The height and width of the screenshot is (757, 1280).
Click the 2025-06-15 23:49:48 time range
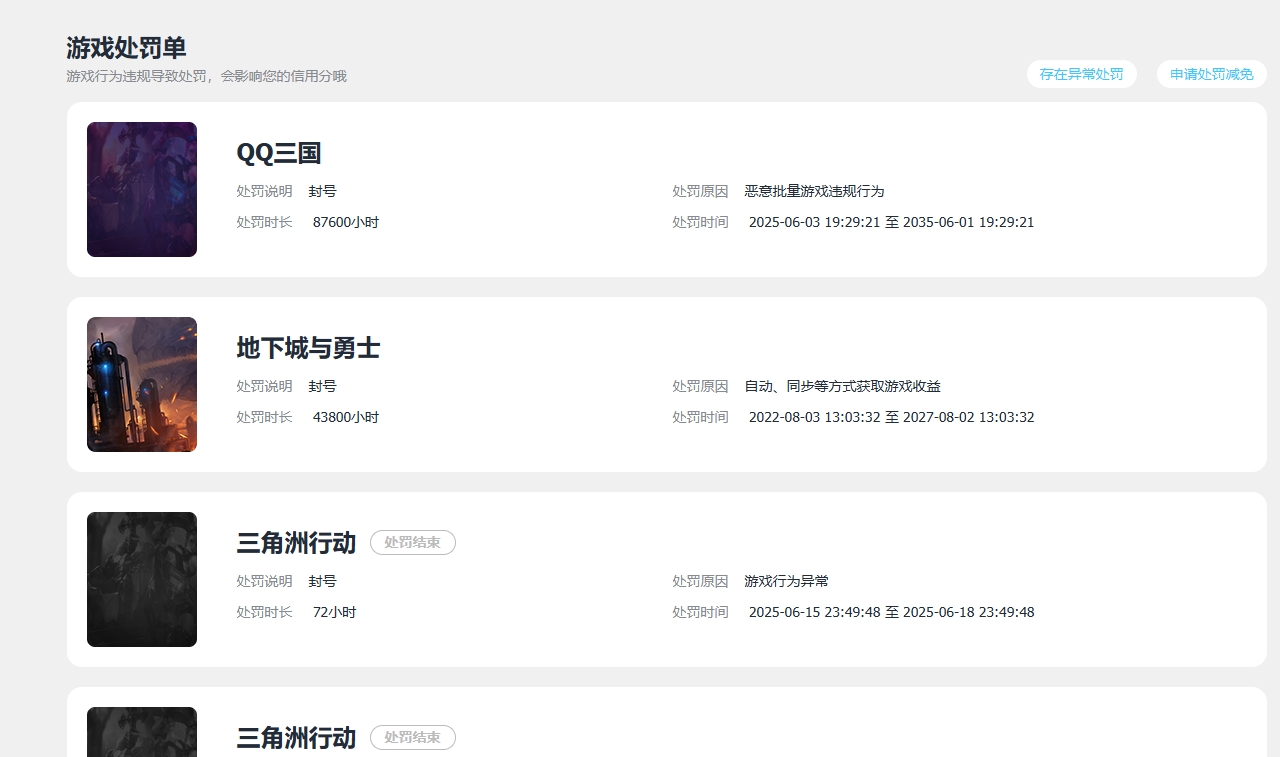point(891,612)
